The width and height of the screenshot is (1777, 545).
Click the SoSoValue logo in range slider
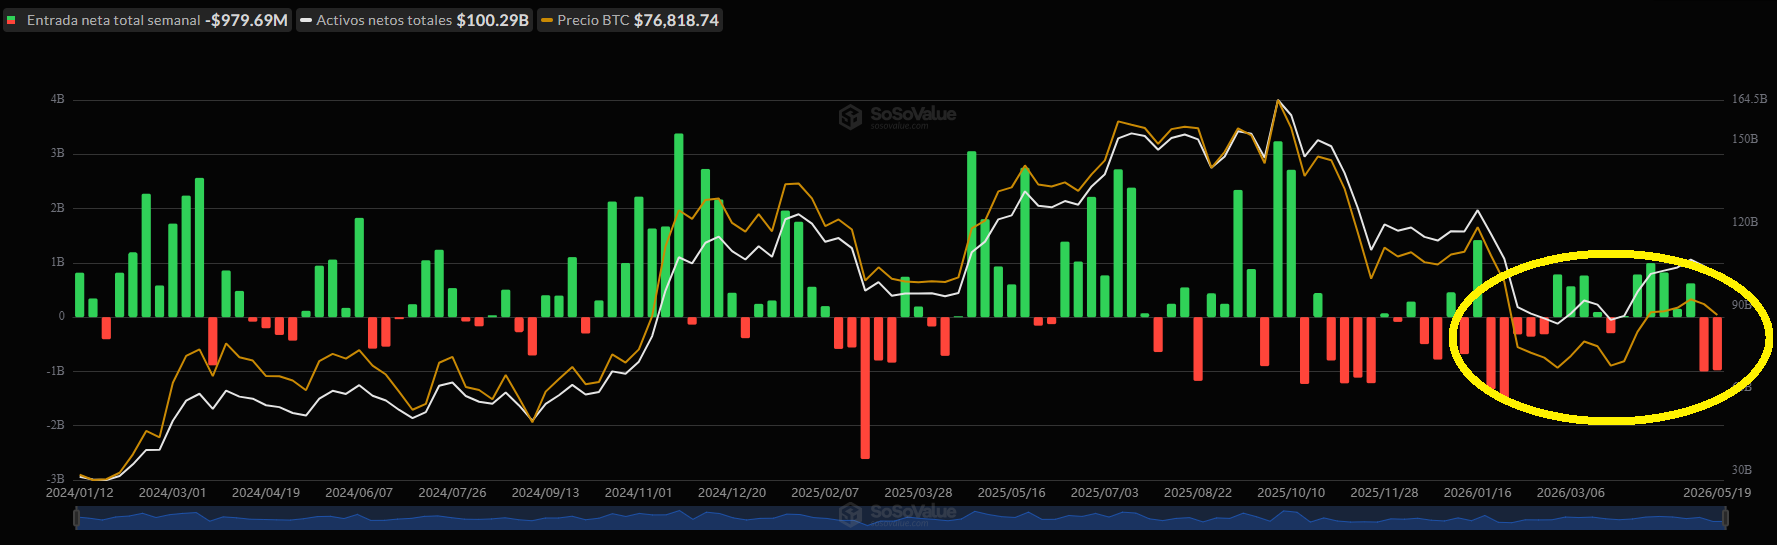pyautogui.click(x=898, y=514)
